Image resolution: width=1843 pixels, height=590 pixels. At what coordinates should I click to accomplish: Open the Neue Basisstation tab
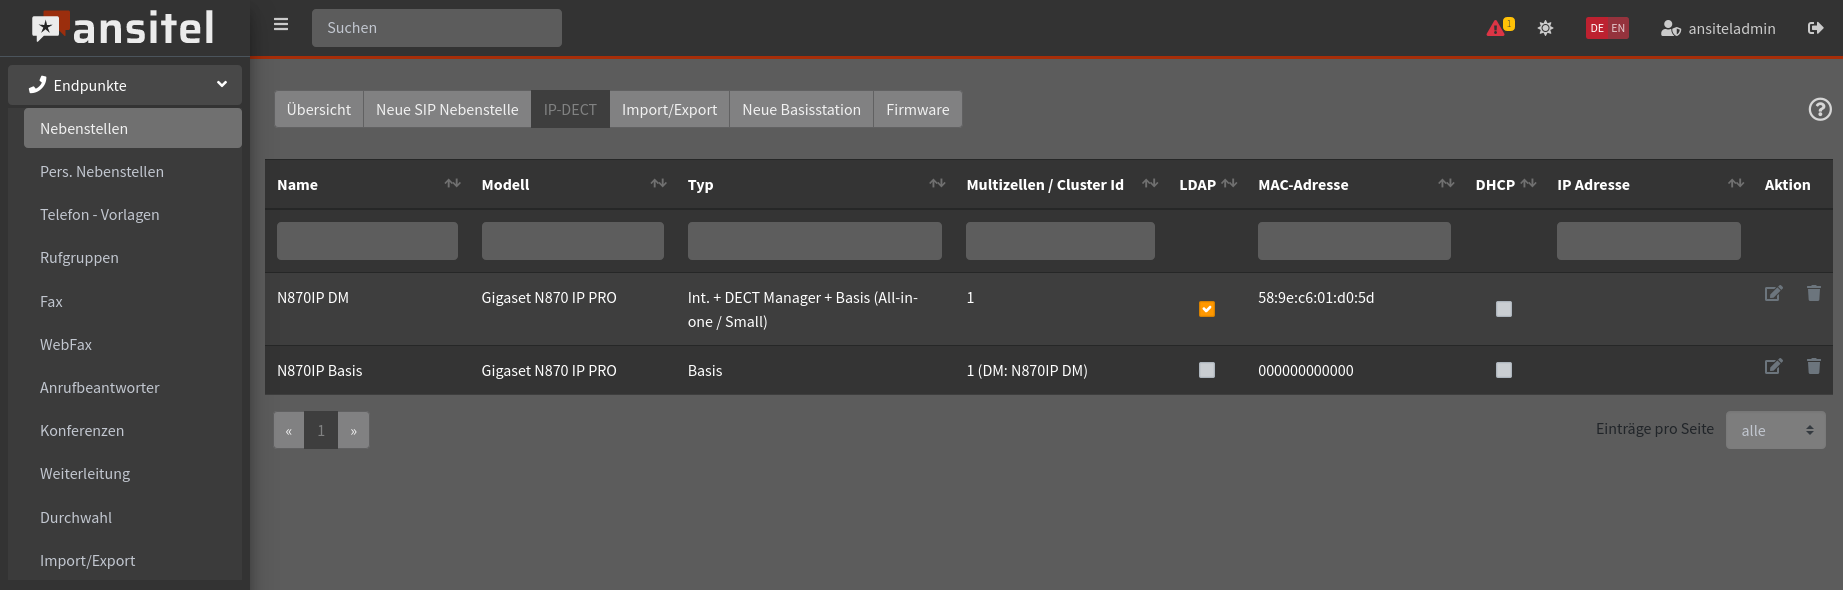[x=801, y=110]
